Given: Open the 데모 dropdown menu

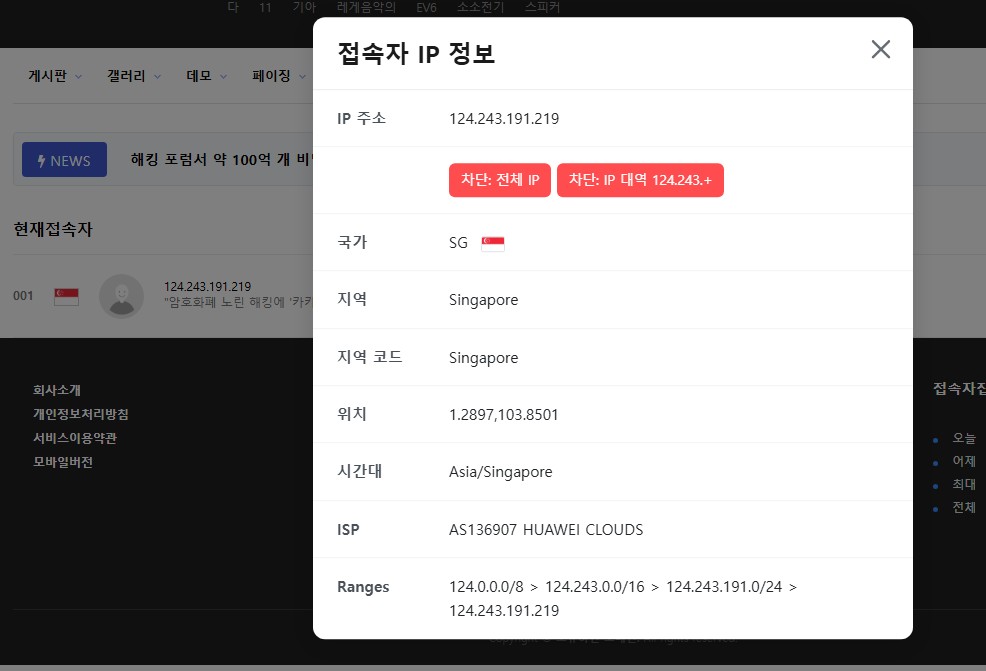Looking at the screenshot, I should point(204,76).
